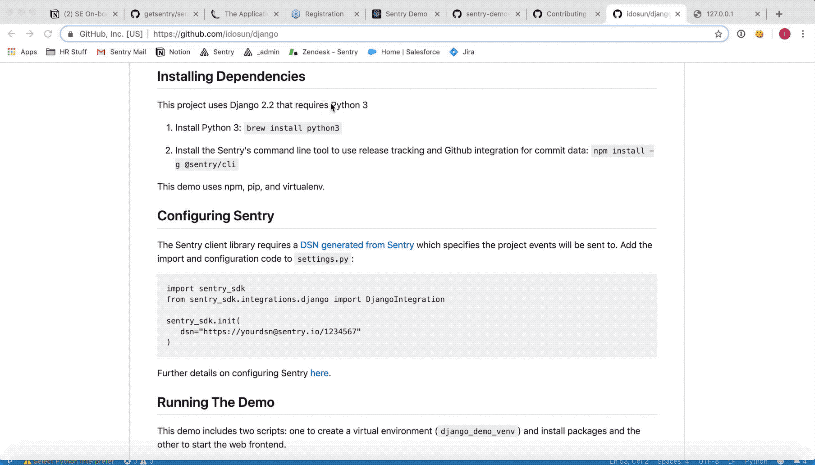Click the lock site info icon

tap(71, 34)
